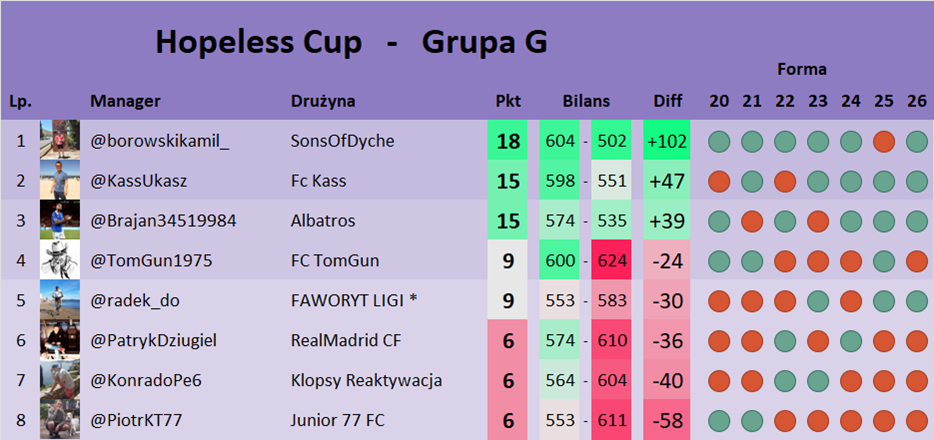Click Albatros red form dot, round 21

pos(752,221)
